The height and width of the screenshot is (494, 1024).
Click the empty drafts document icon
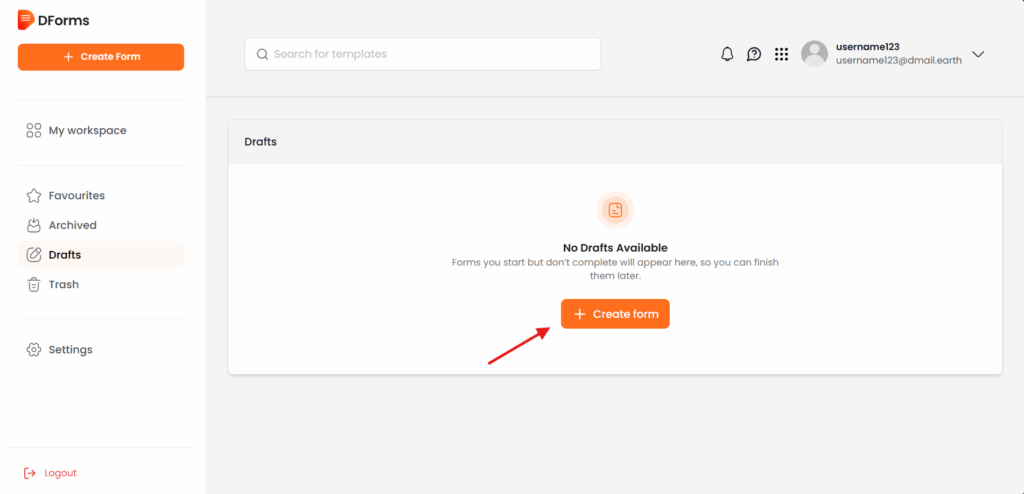click(615, 210)
